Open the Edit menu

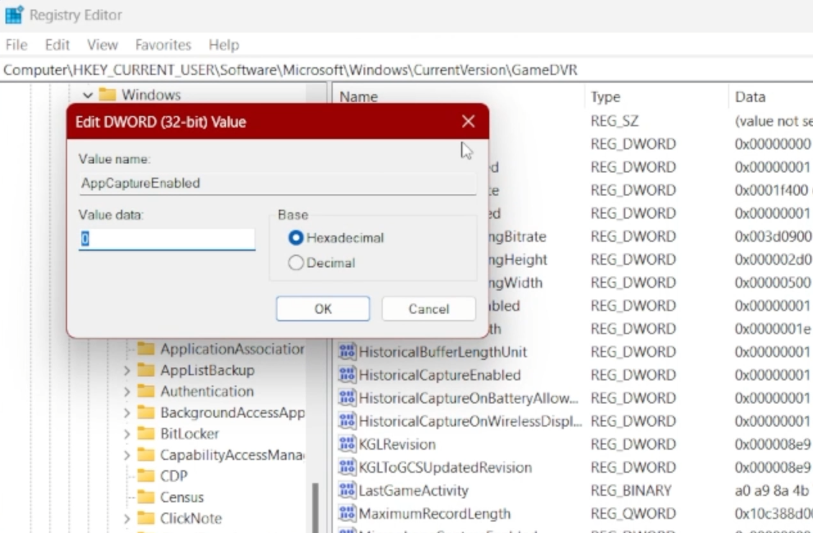(x=57, y=45)
